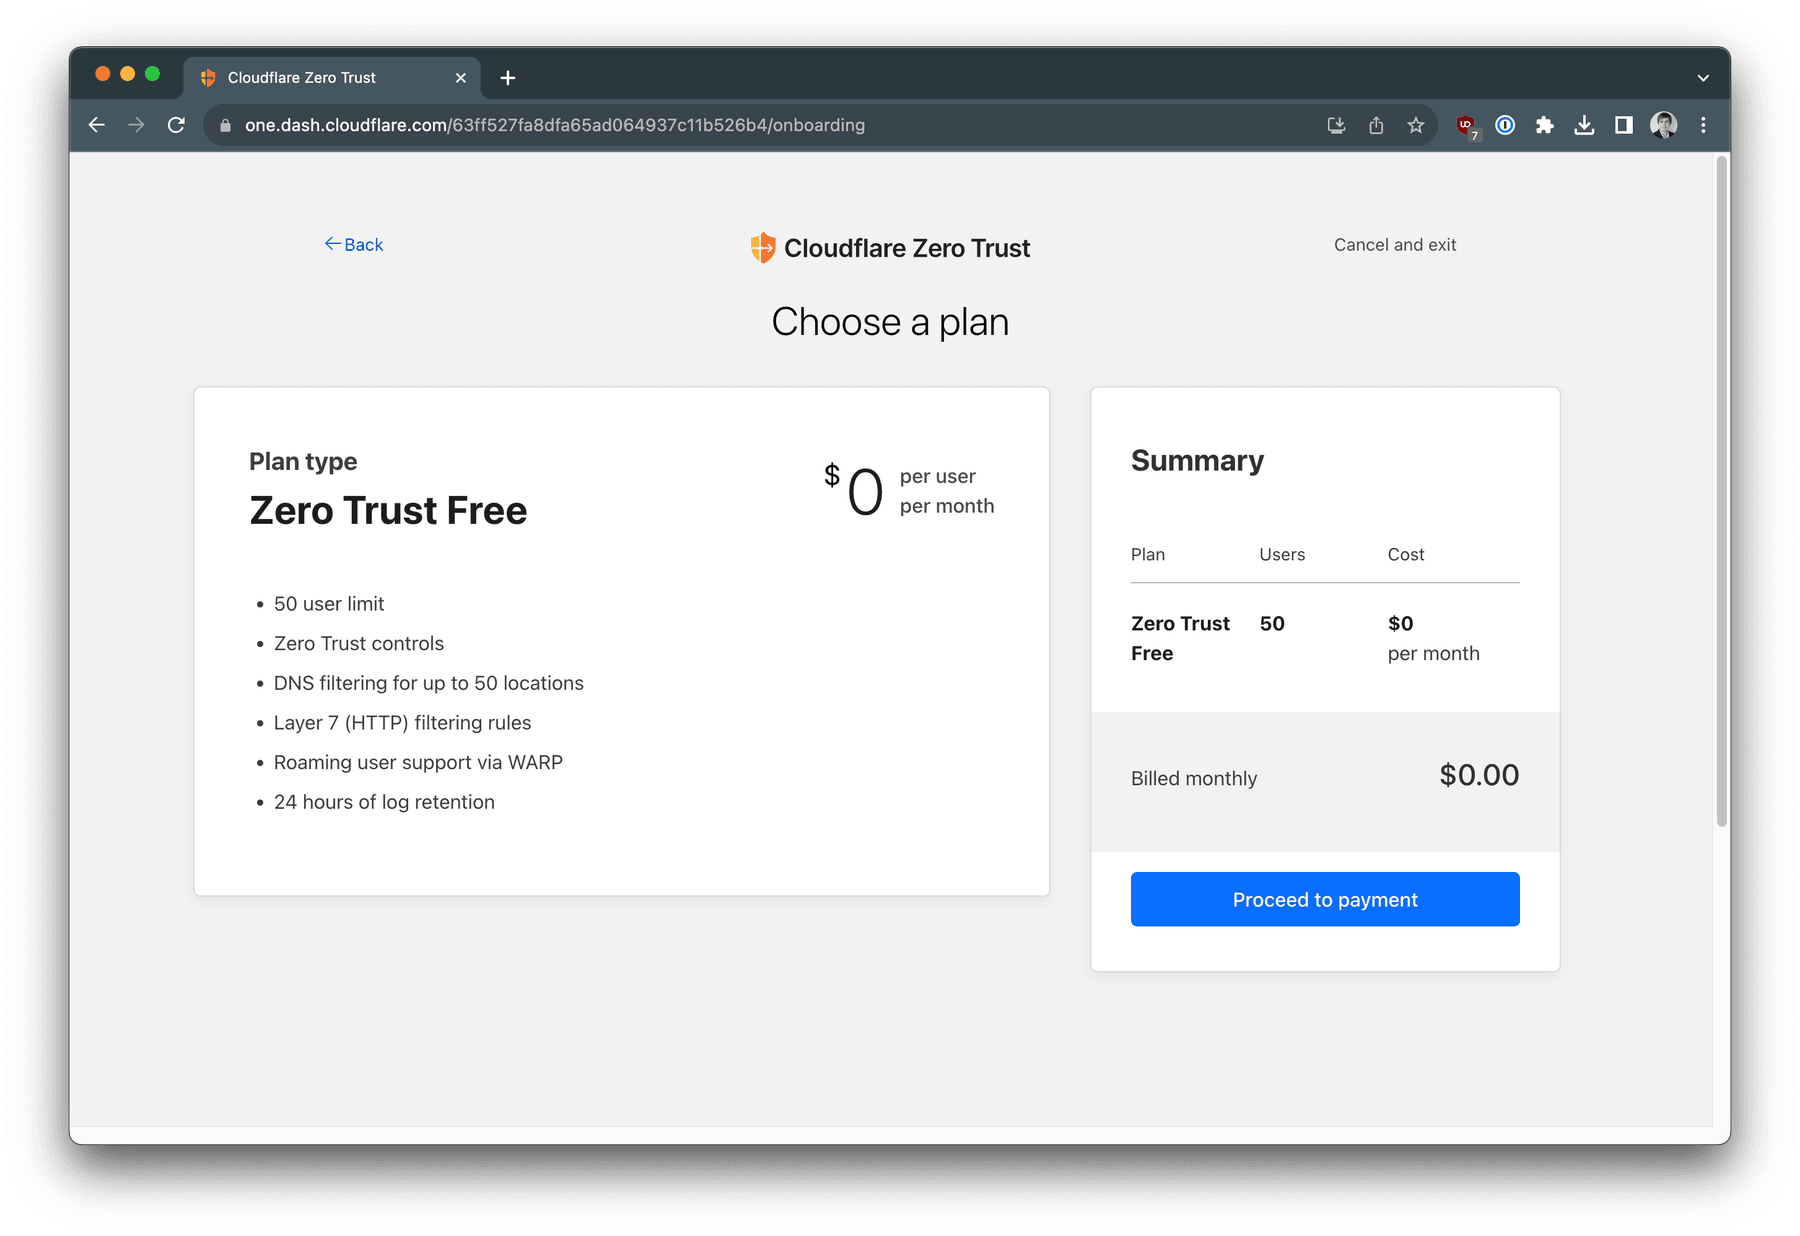Open the browser profile avatar menu
Screen dimensions: 1800x1236
click(x=1663, y=125)
